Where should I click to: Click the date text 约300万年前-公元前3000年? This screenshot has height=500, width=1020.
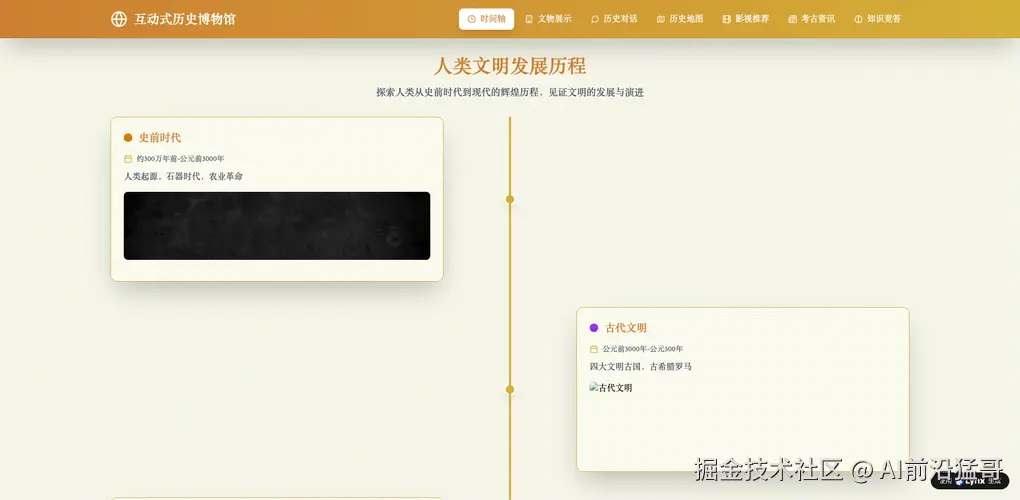[180, 159]
